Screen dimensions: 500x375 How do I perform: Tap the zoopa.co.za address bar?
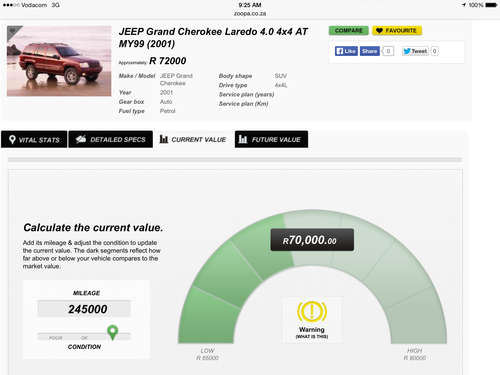(x=250, y=14)
